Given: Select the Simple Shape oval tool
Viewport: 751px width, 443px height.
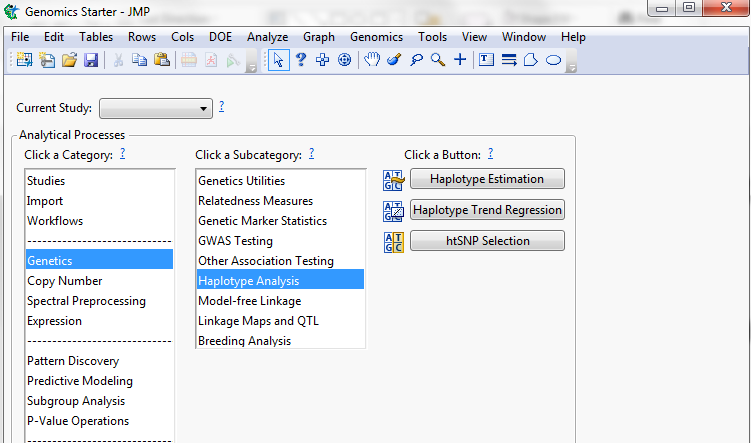Looking at the screenshot, I should pyautogui.click(x=553, y=60).
